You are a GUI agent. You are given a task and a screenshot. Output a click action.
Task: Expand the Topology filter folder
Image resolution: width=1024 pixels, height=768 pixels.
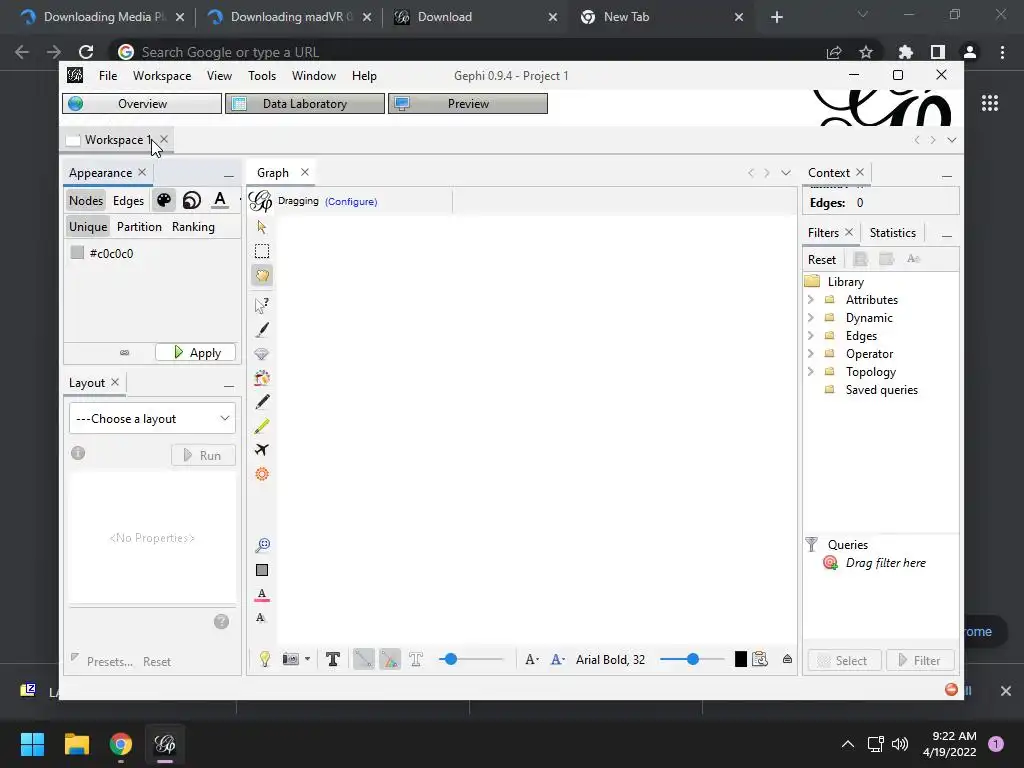pyautogui.click(x=810, y=372)
